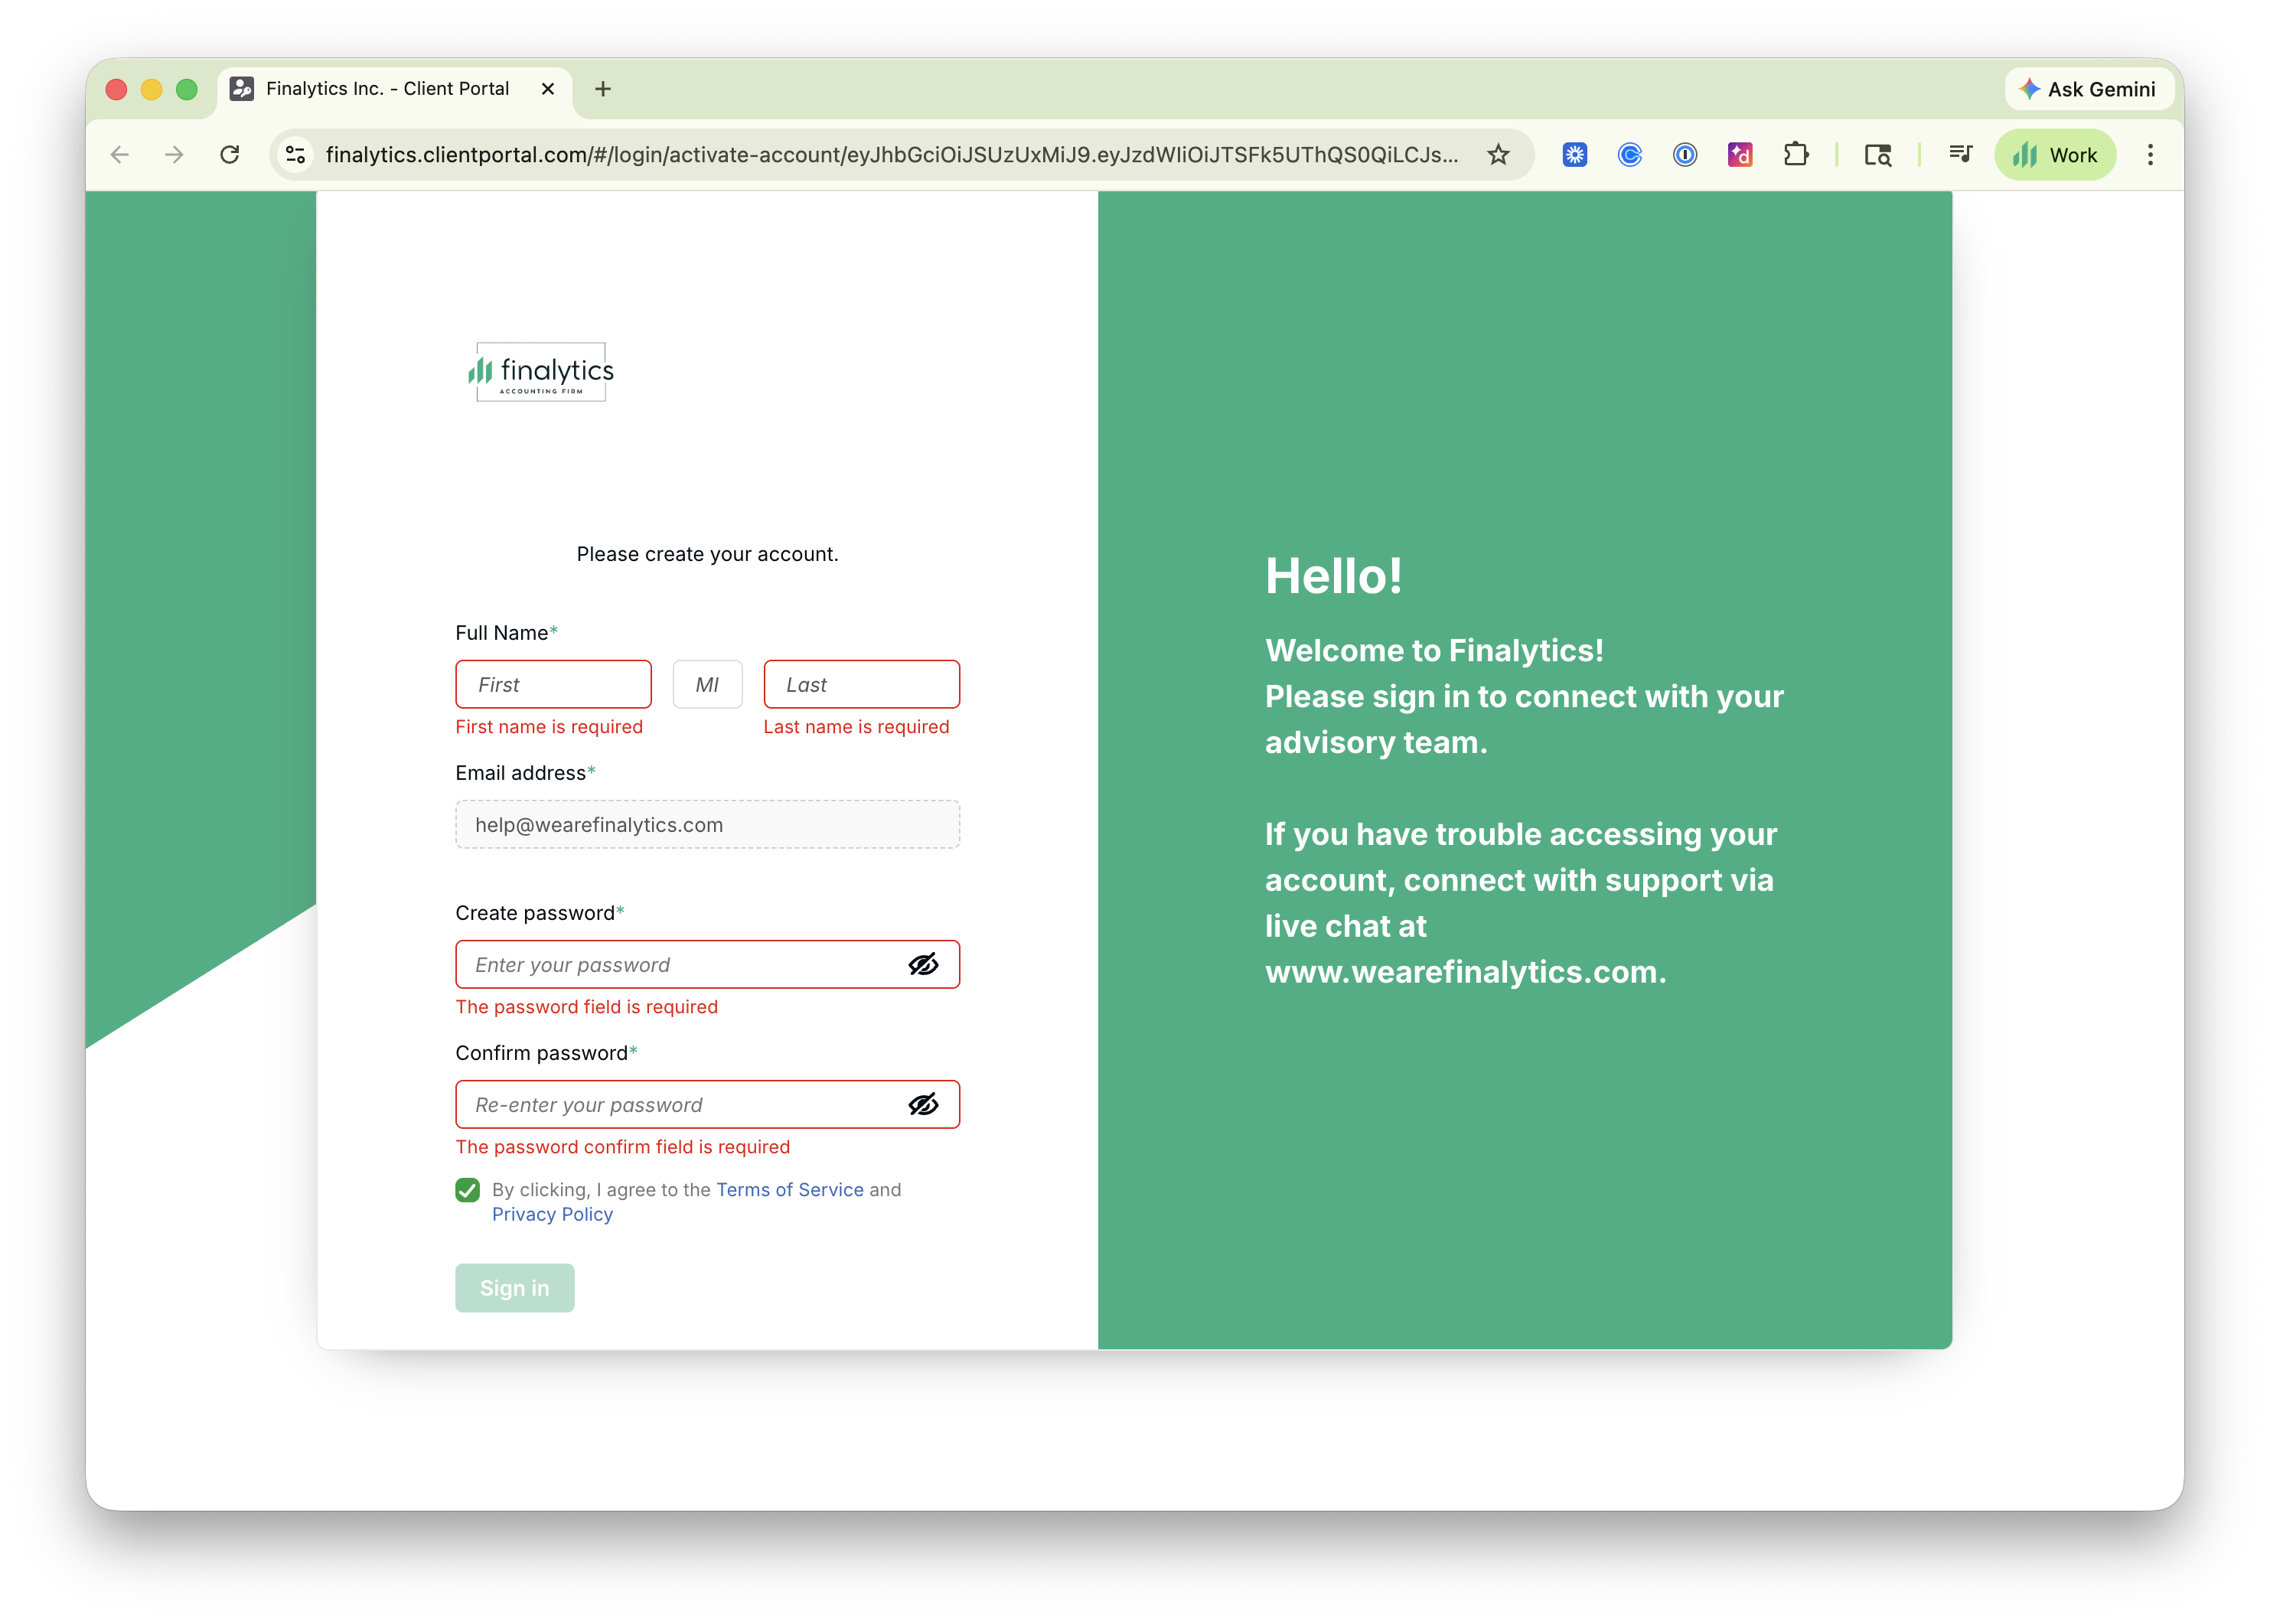This screenshot has height=1624, width=2270.
Task: Open the Work profile menu
Action: (x=2055, y=155)
